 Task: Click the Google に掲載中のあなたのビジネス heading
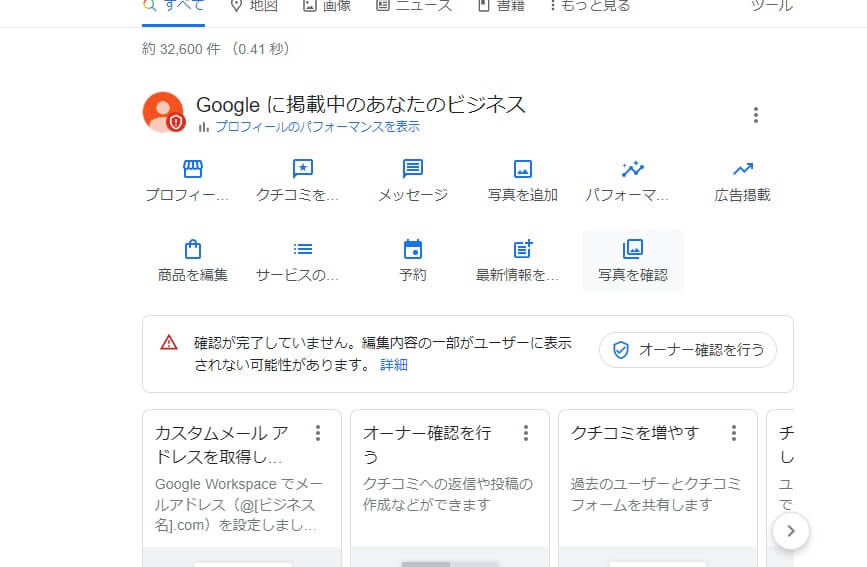[361, 105]
